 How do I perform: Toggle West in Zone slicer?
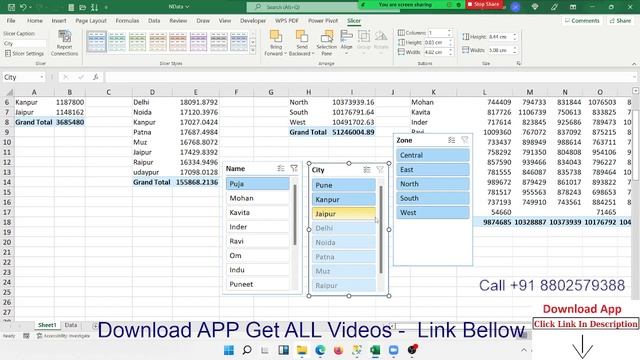(433, 212)
